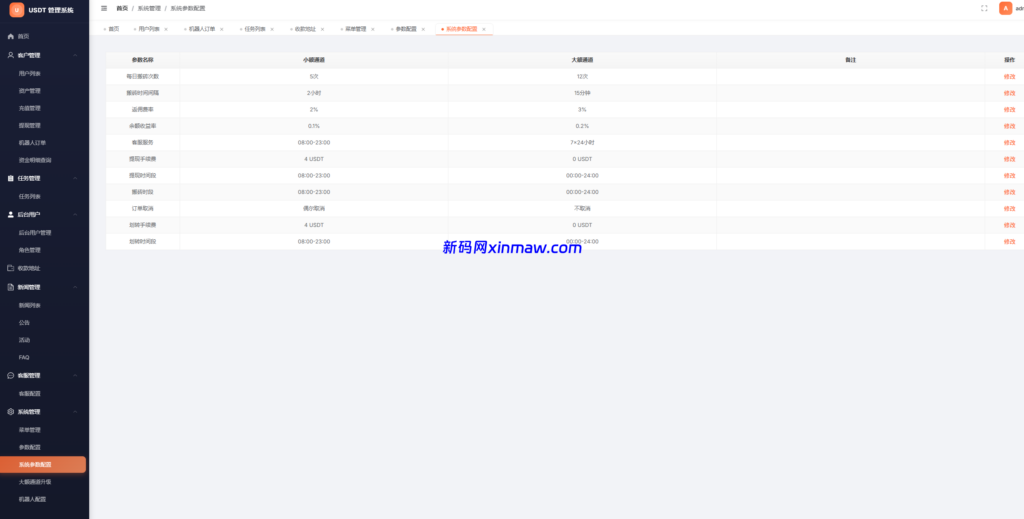
Task: Collapse the 客服管理 sidebar group
Action: 75,375
